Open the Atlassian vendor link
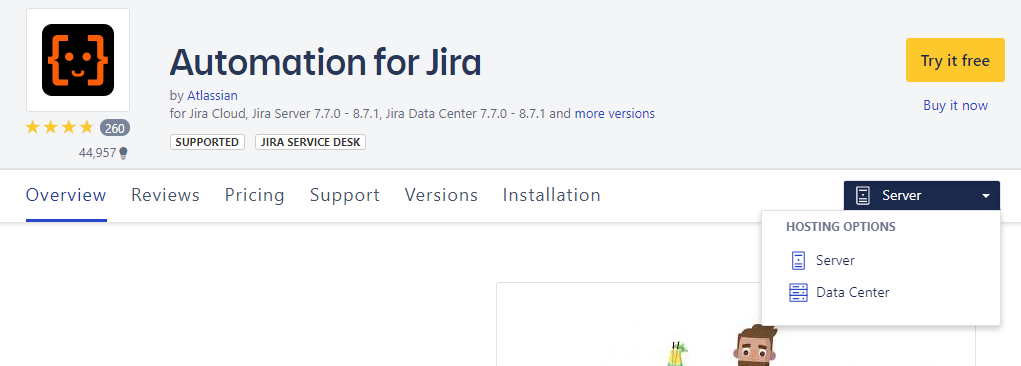The width and height of the screenshot is (1021, 366). point(212,96)
